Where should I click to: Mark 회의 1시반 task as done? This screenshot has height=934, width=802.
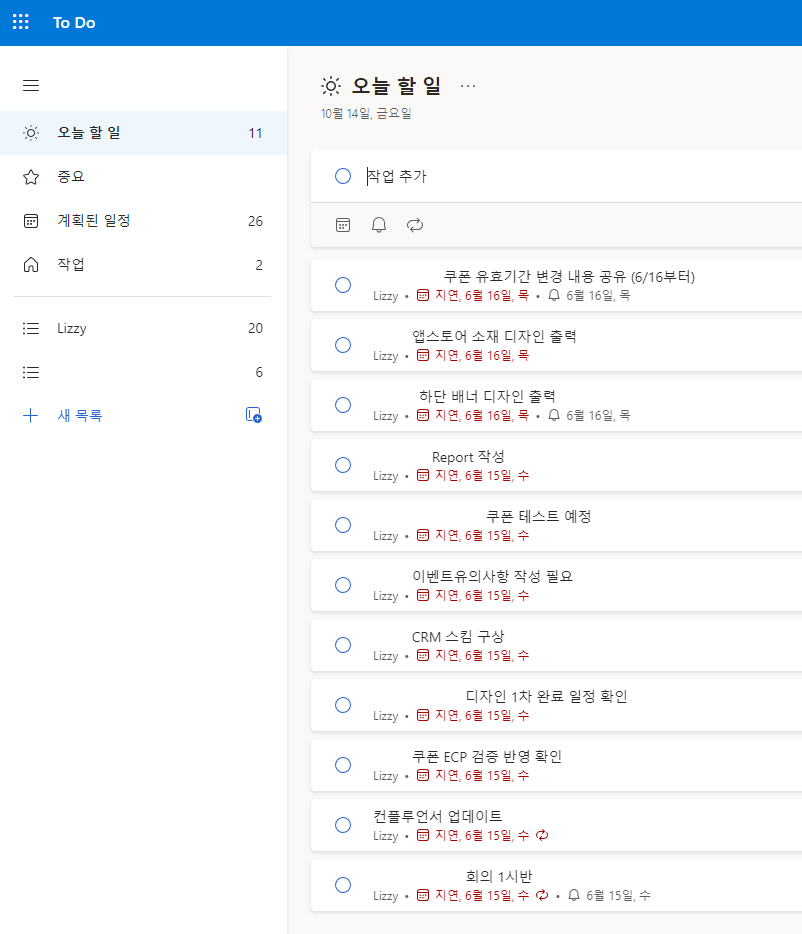tap(342, 885)
